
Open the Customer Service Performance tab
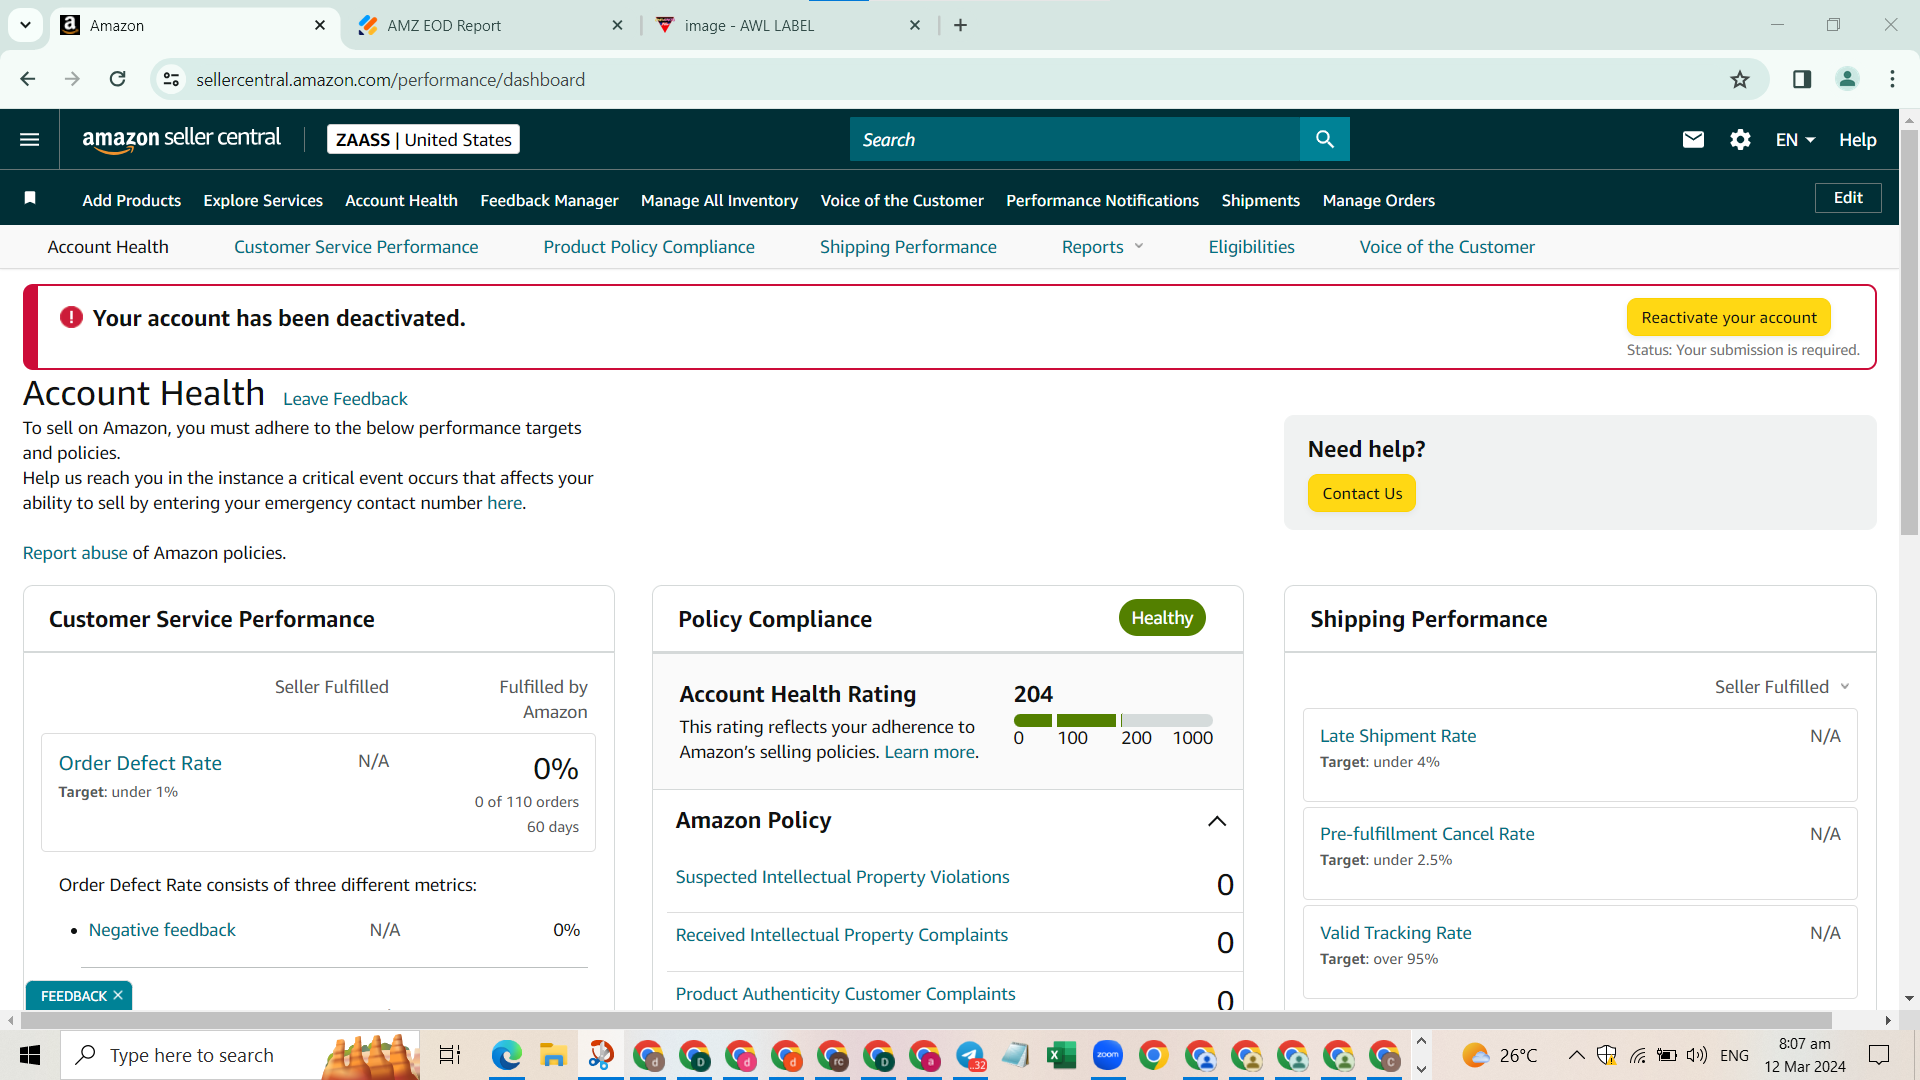tap(356, 247)
